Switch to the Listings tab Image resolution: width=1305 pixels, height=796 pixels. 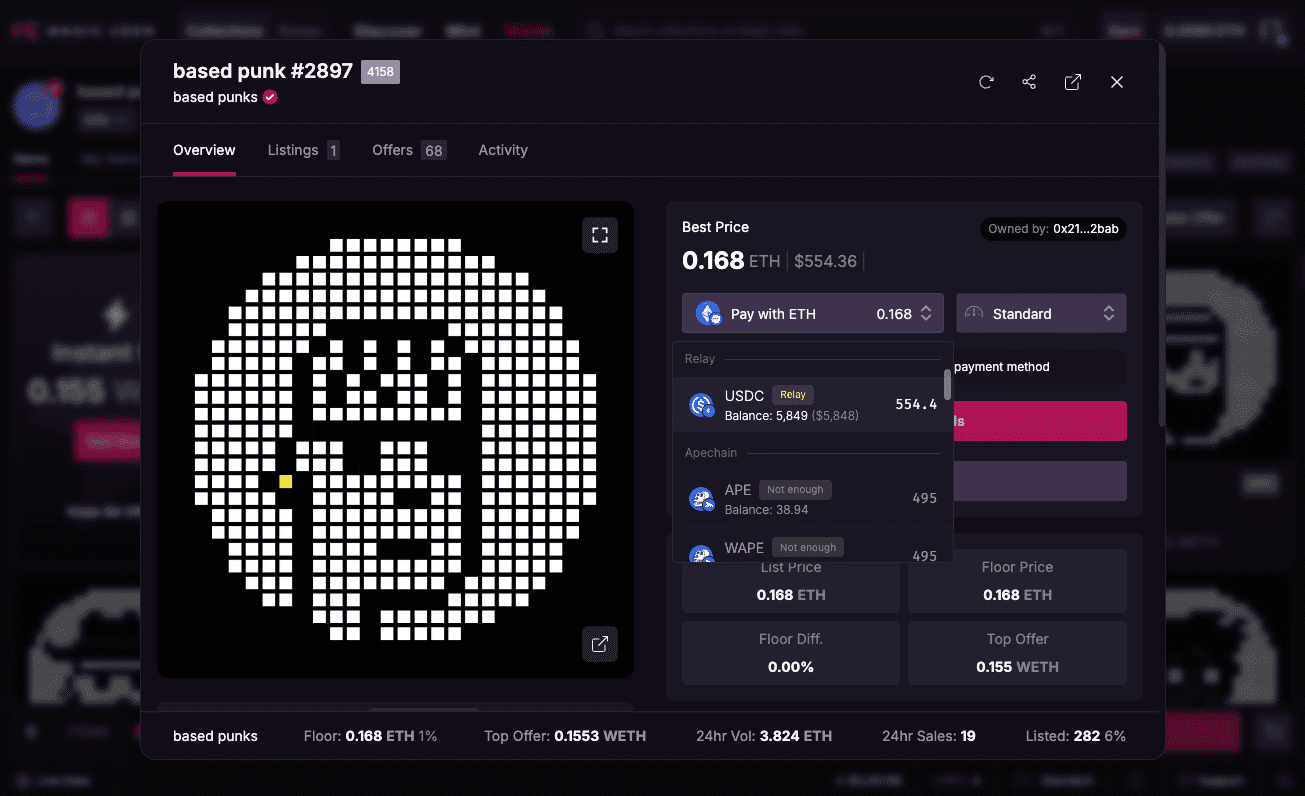[x=304, y=150]
